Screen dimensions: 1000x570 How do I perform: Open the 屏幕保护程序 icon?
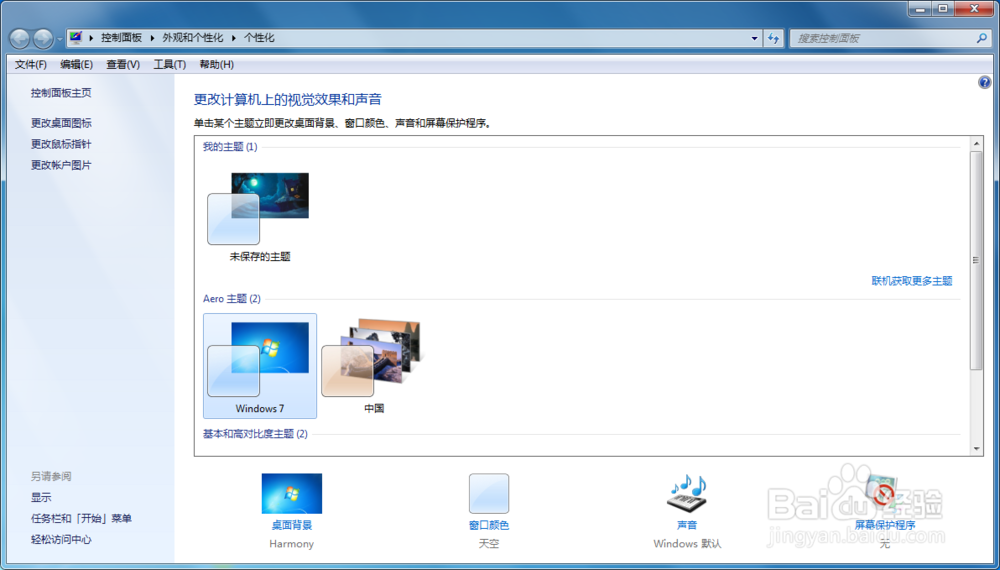885,493
